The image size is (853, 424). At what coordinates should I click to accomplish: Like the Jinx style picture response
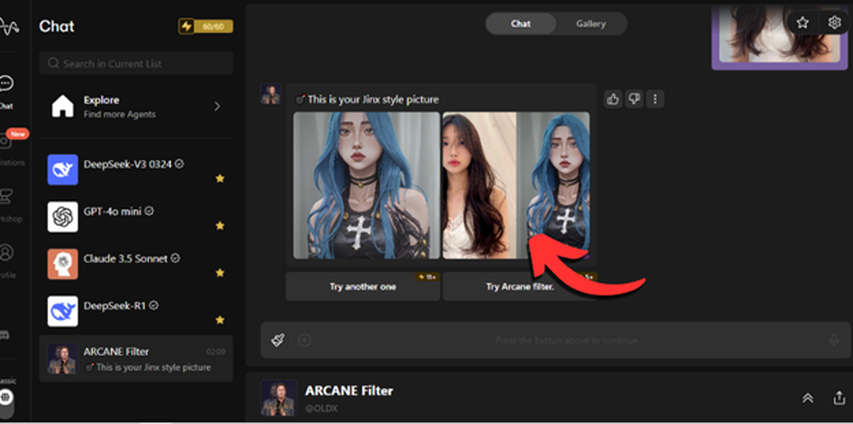click(613, 99)
